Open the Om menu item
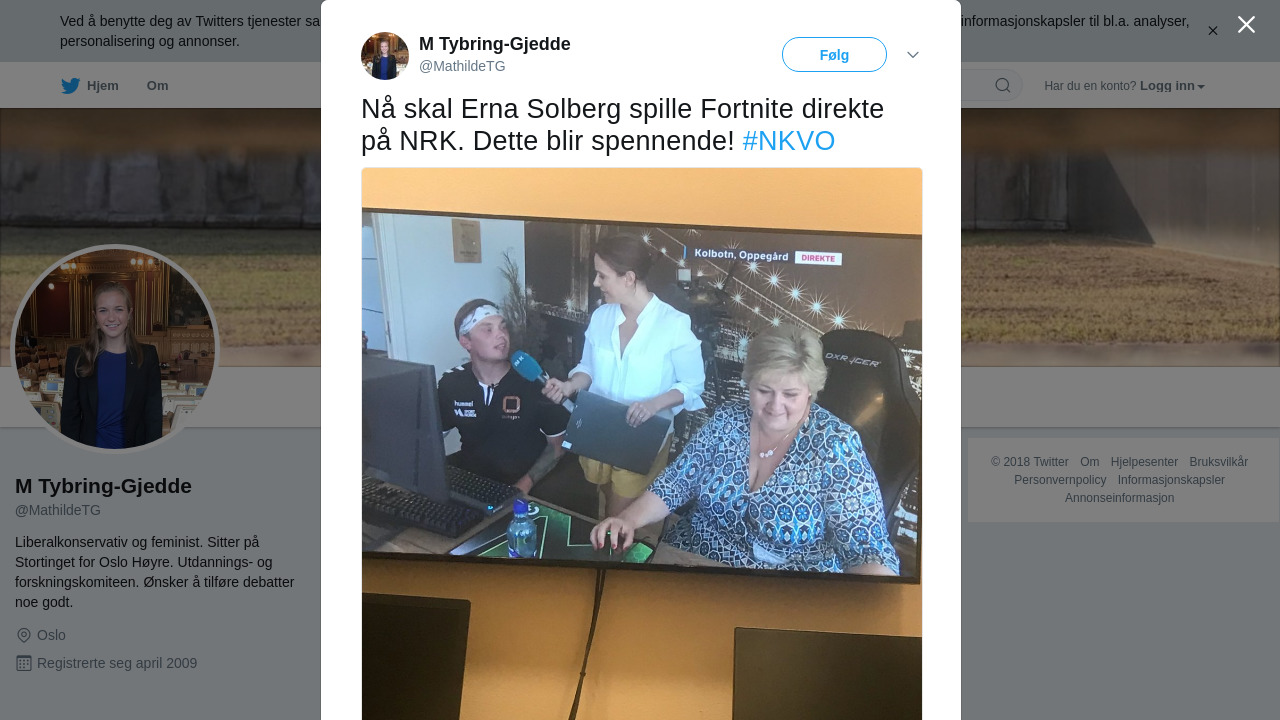 (x=158, y=86)
